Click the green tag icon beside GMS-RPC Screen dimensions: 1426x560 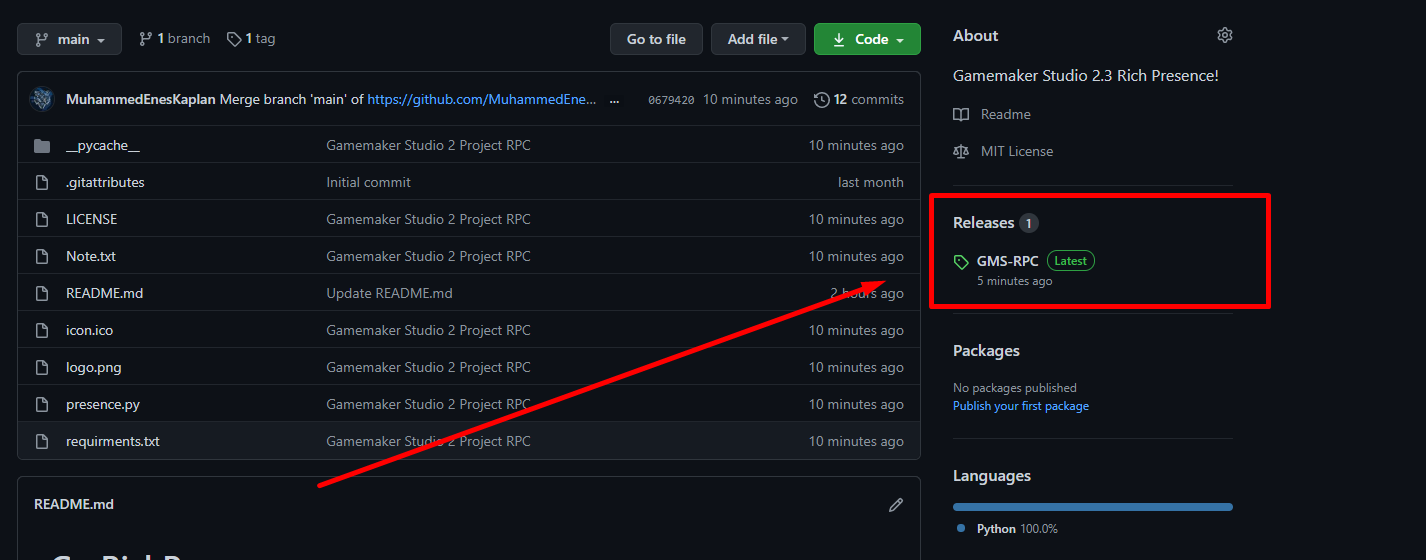pos(961,262)
